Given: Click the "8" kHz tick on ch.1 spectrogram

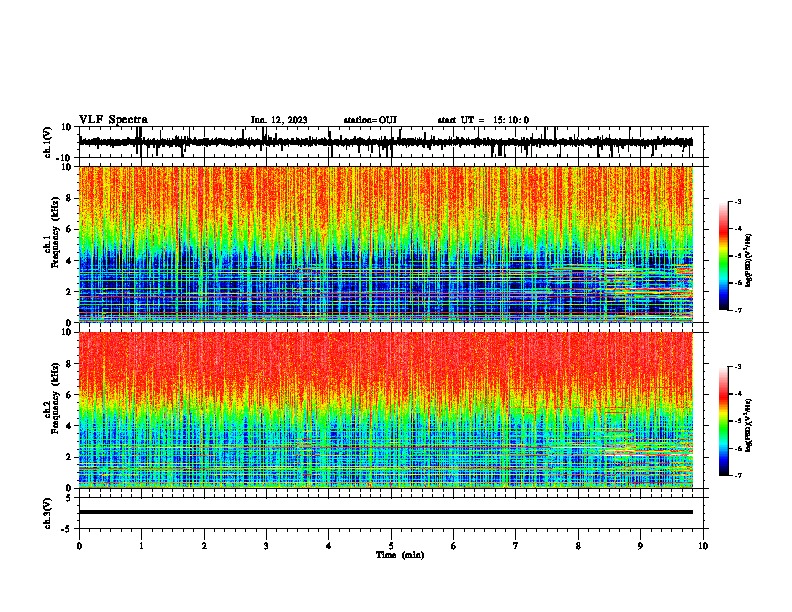Looking at the screenshot, I should click(69, 198).
